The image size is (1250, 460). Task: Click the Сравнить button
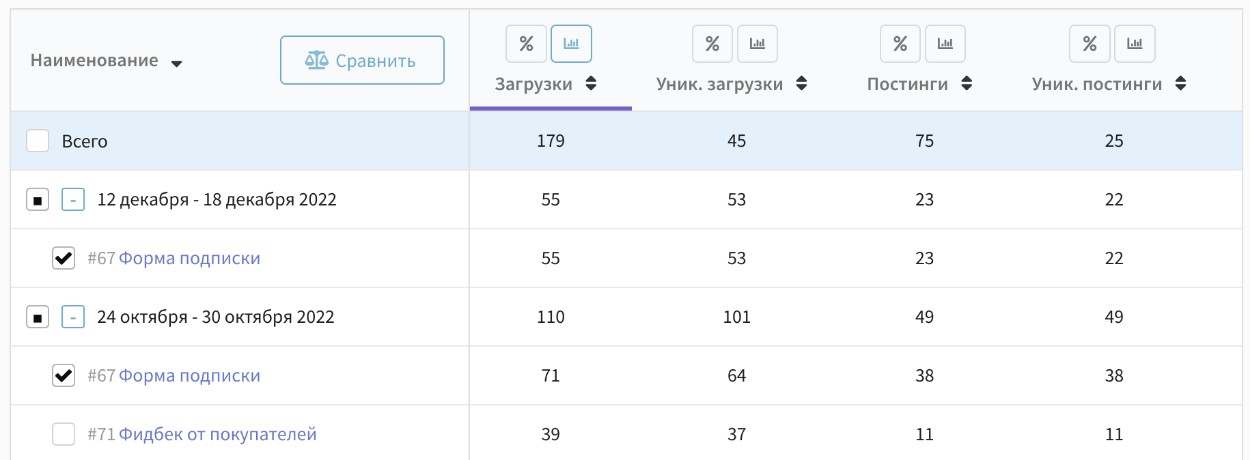point(362,61)
